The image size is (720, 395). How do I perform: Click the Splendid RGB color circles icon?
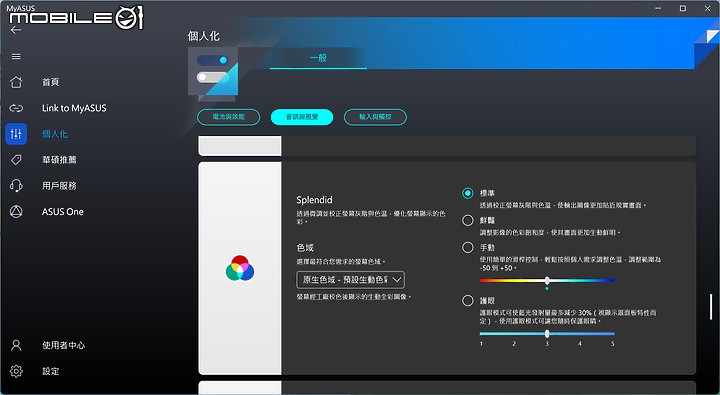(x=240, y=268)
